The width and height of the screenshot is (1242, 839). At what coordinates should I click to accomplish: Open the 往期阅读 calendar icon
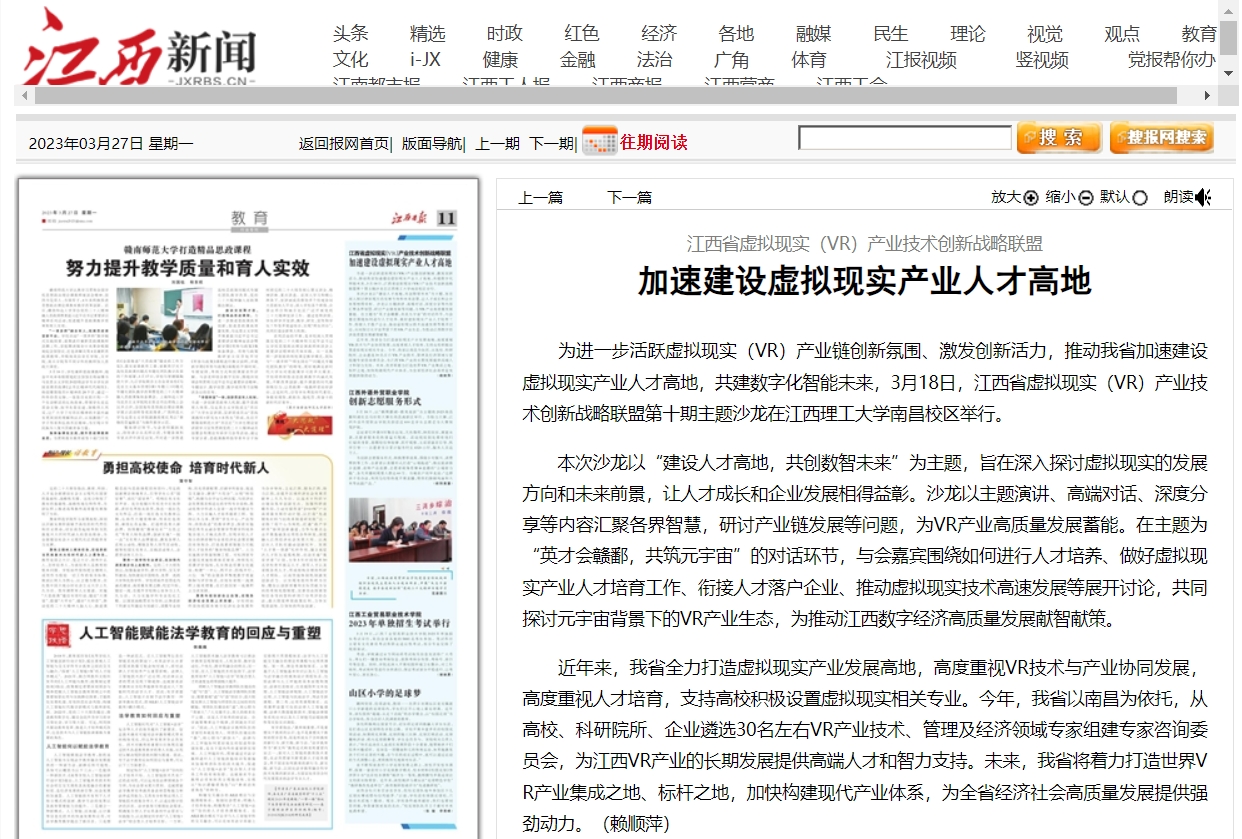coord(599,141)
